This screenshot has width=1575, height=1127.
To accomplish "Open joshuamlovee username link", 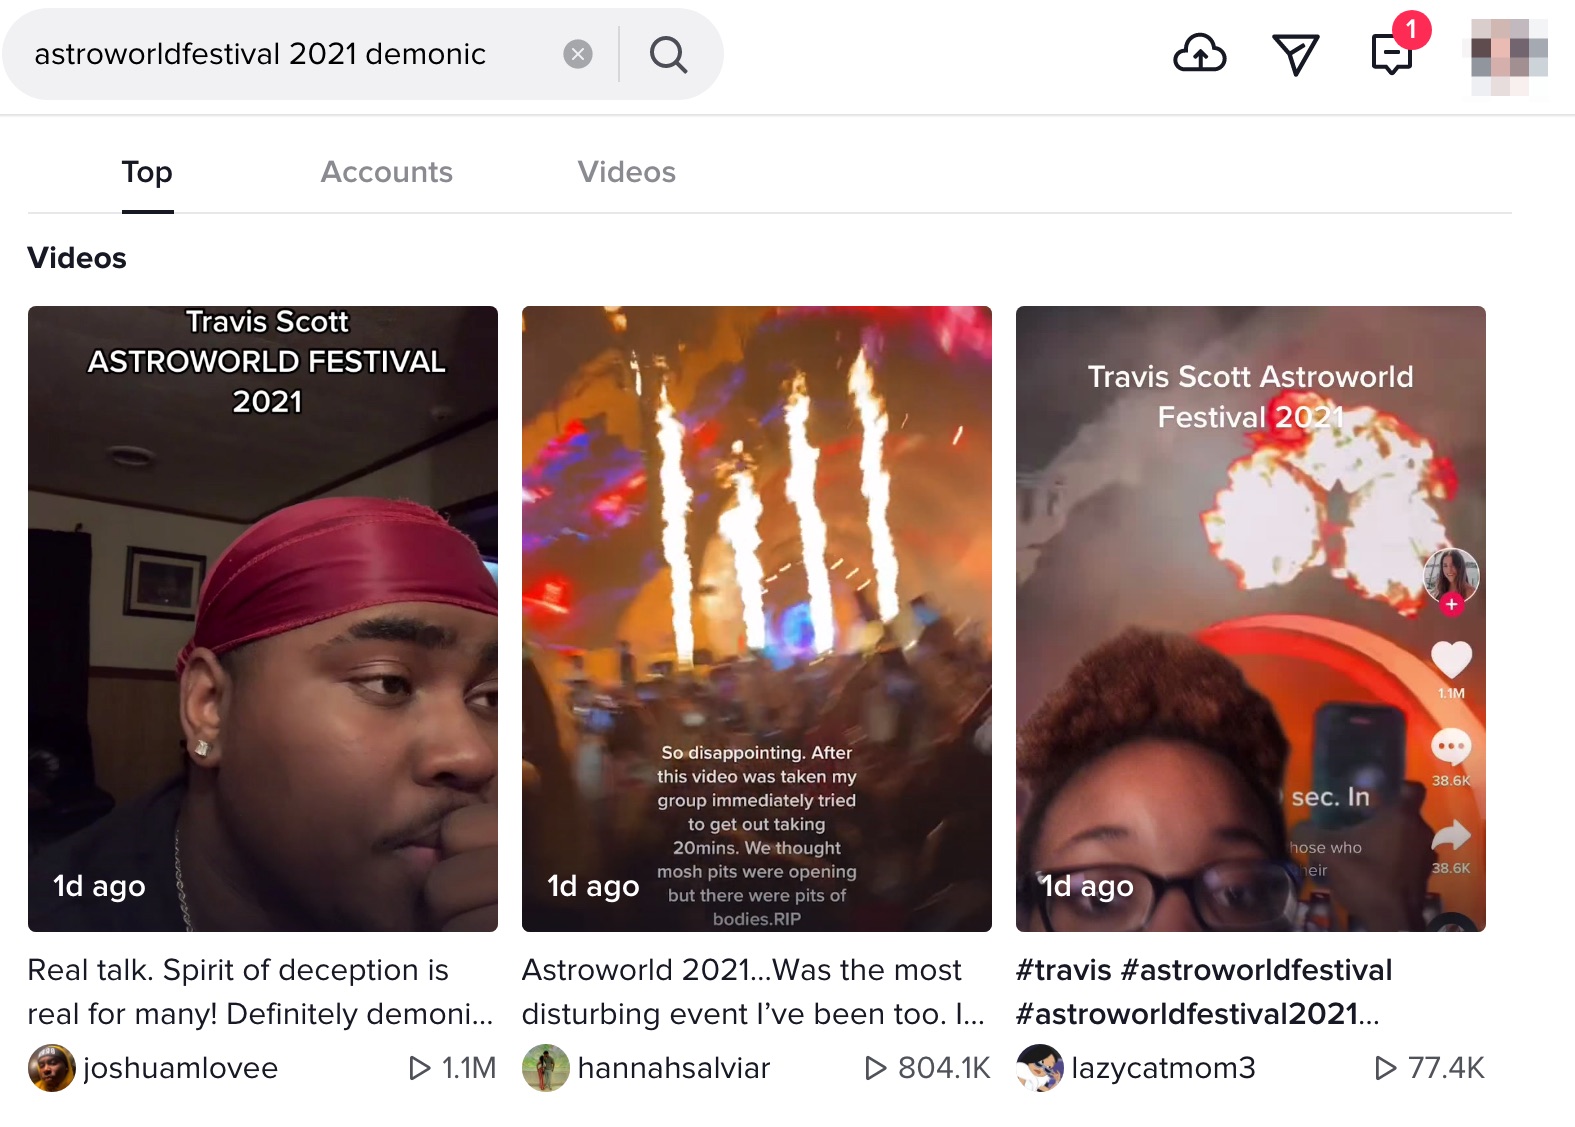I will tap(180, 1068).
